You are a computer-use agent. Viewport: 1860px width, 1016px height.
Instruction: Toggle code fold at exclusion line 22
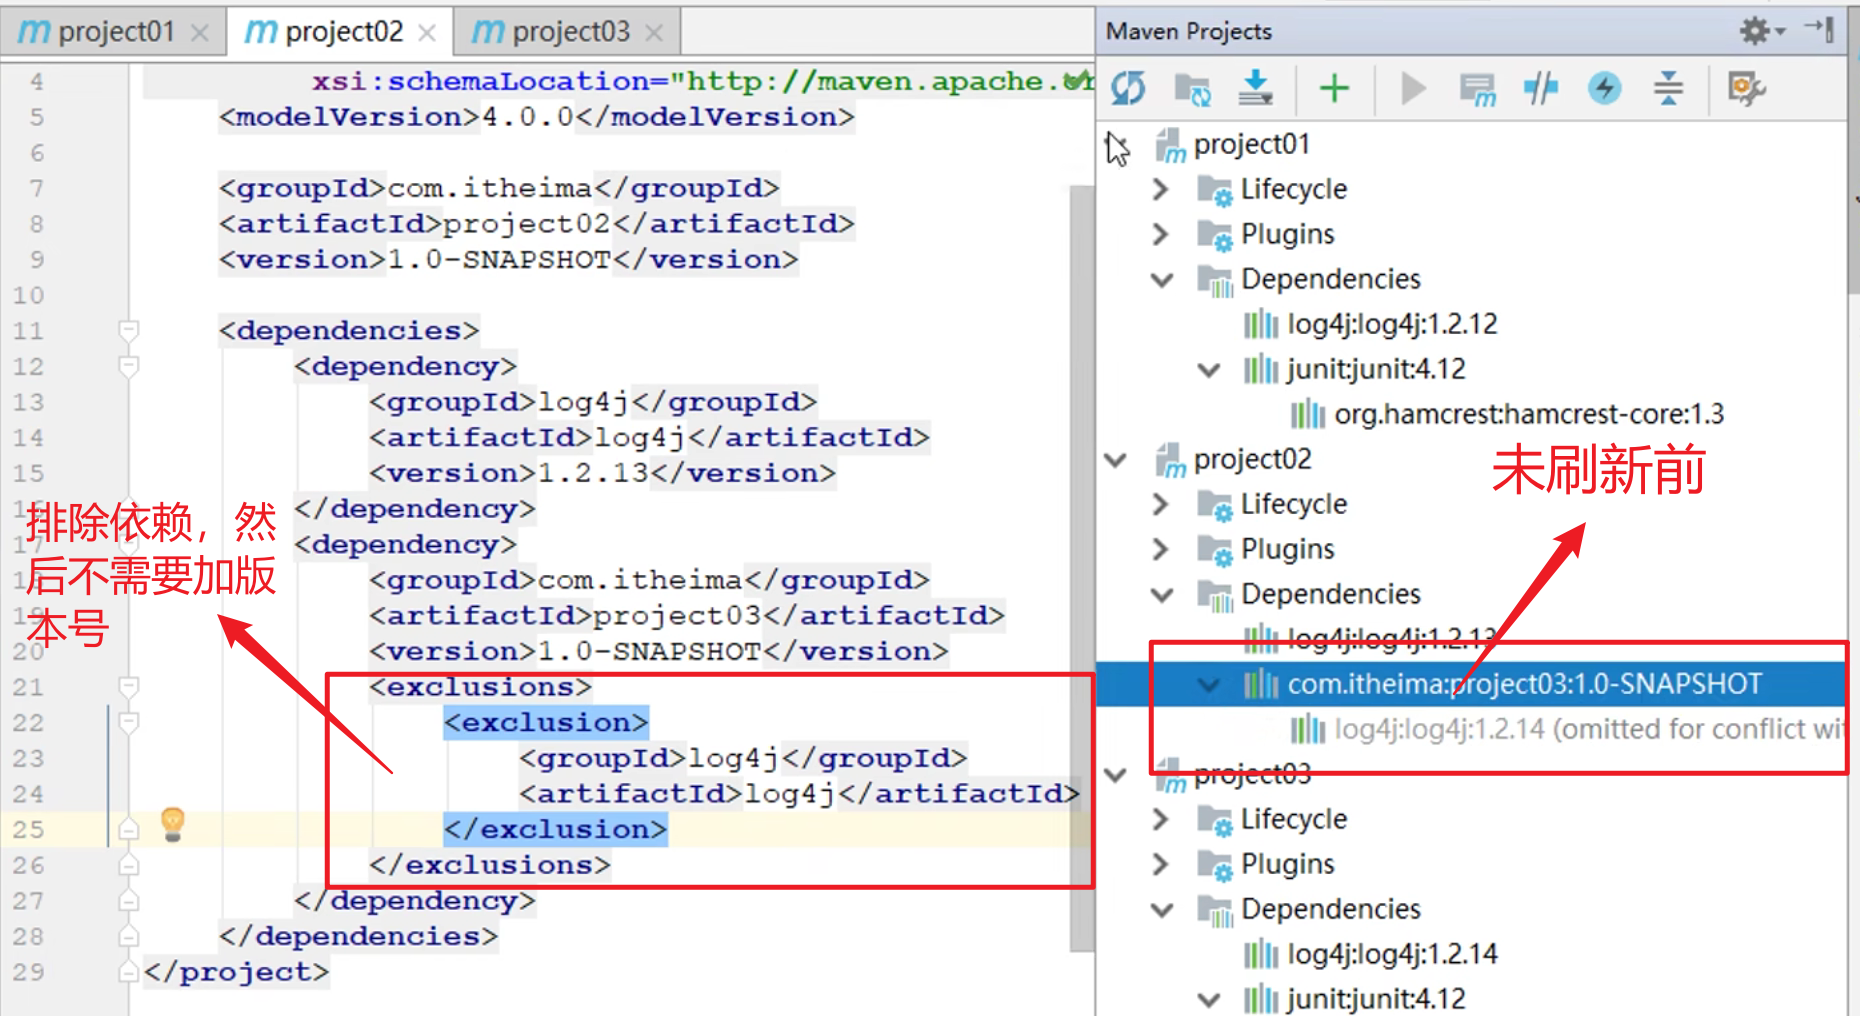128,722
